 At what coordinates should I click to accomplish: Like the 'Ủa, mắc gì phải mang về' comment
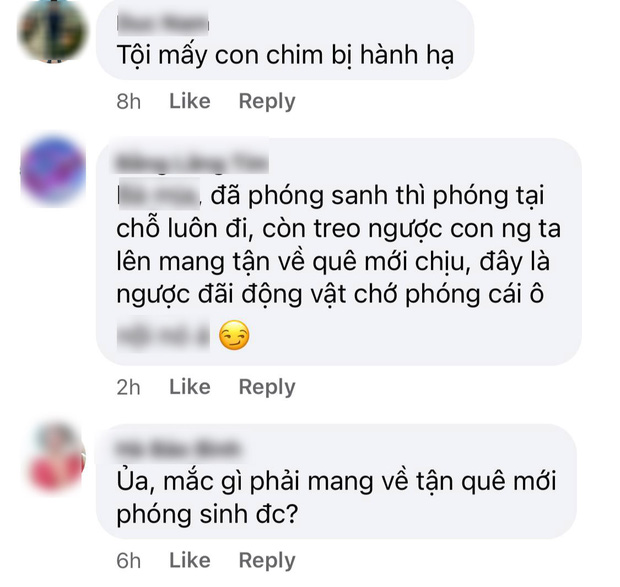tap(190, 560)
